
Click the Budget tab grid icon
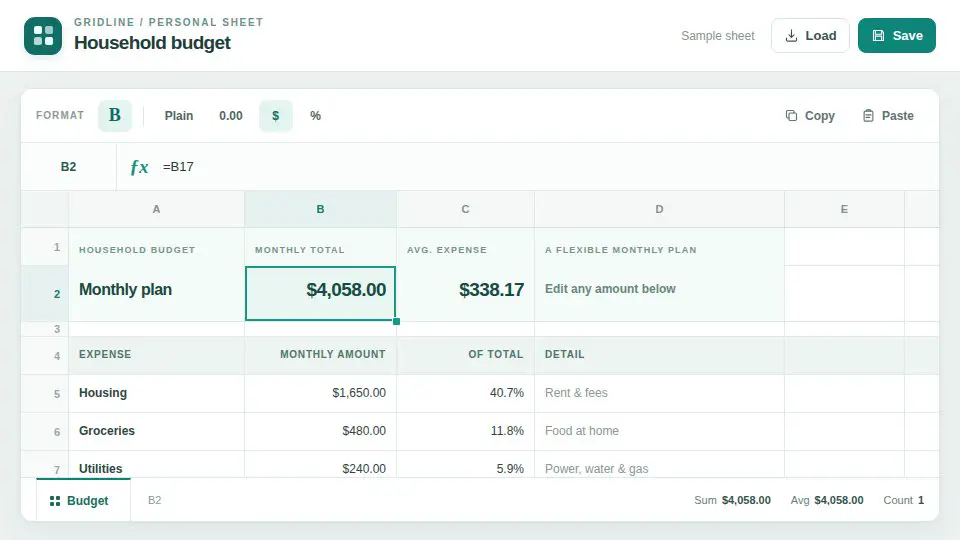click(x=54, y=501)
